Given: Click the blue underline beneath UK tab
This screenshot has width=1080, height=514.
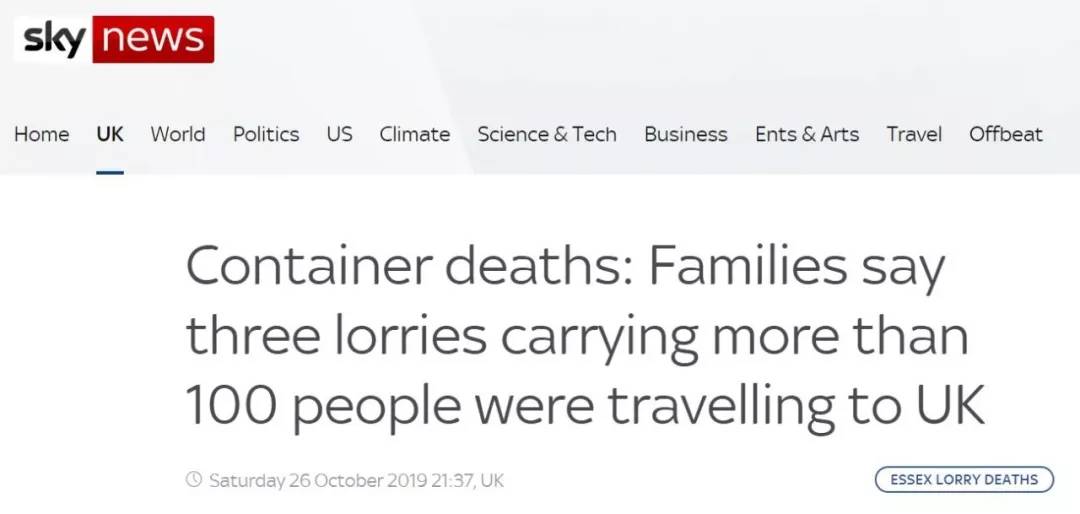Looking at the screenshot, I should pyautogui.click(x=110, y=172).
